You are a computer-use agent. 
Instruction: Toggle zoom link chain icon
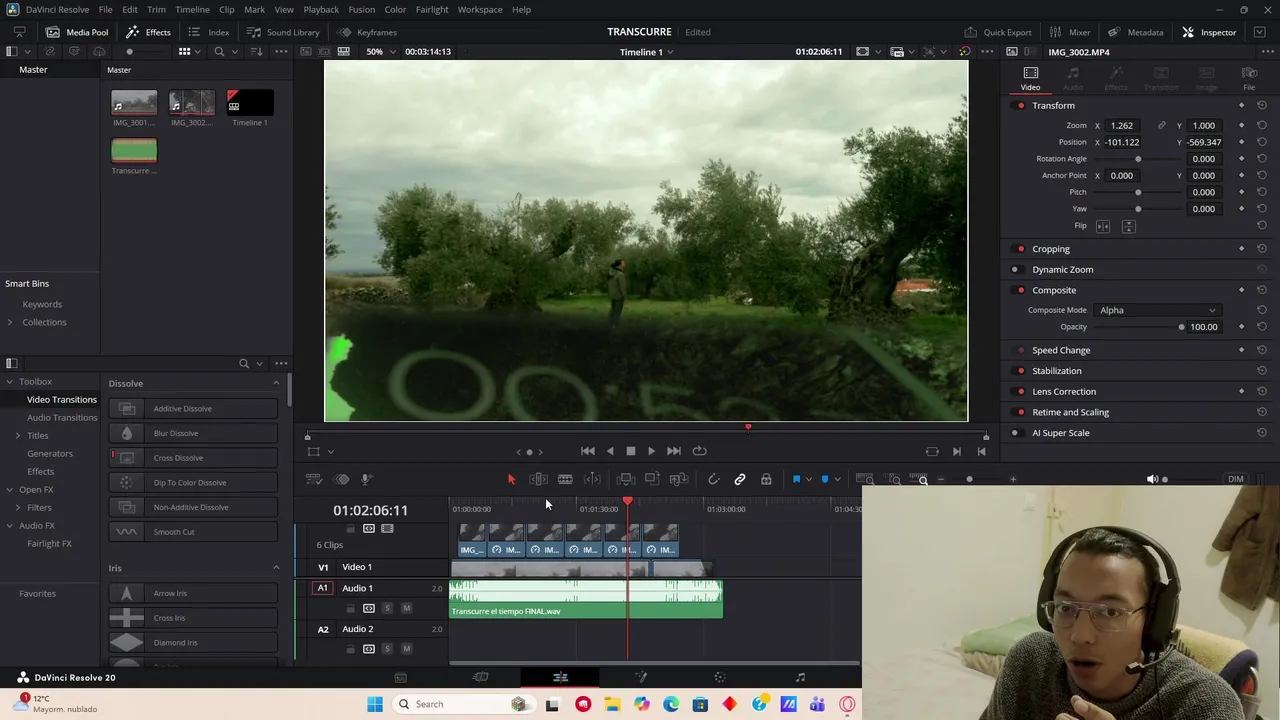tap(1161, 126)
